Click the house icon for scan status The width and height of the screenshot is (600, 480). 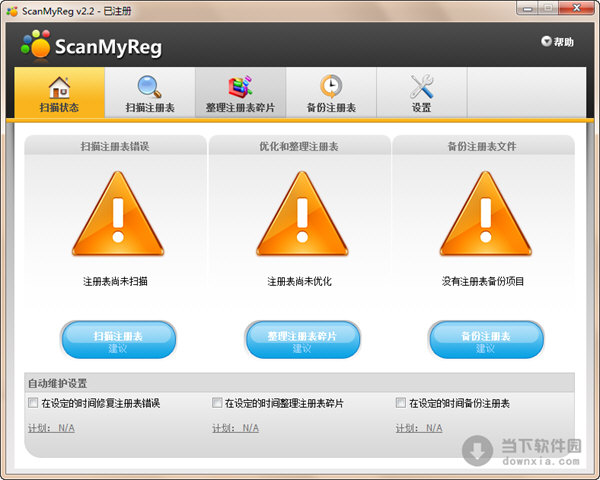coord(59,87)
